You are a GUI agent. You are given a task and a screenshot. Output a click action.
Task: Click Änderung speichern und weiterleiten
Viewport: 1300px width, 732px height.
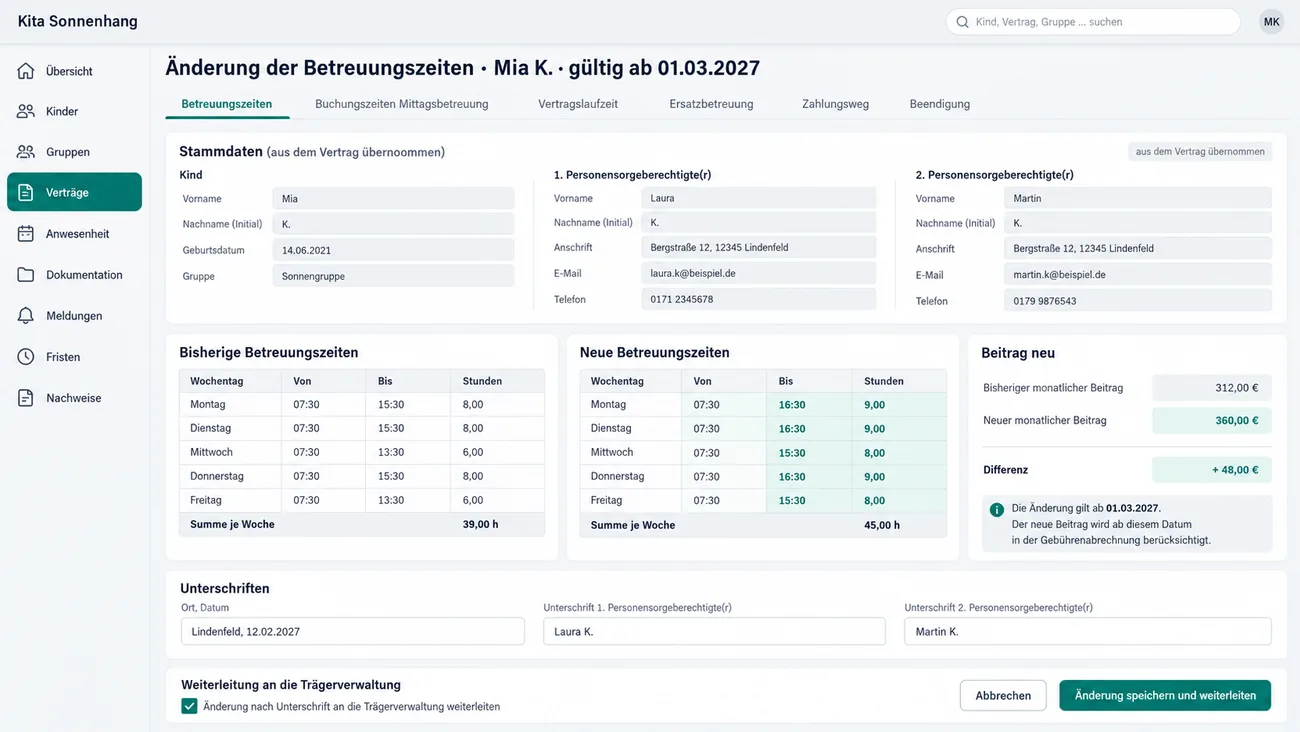[1165, 695]
